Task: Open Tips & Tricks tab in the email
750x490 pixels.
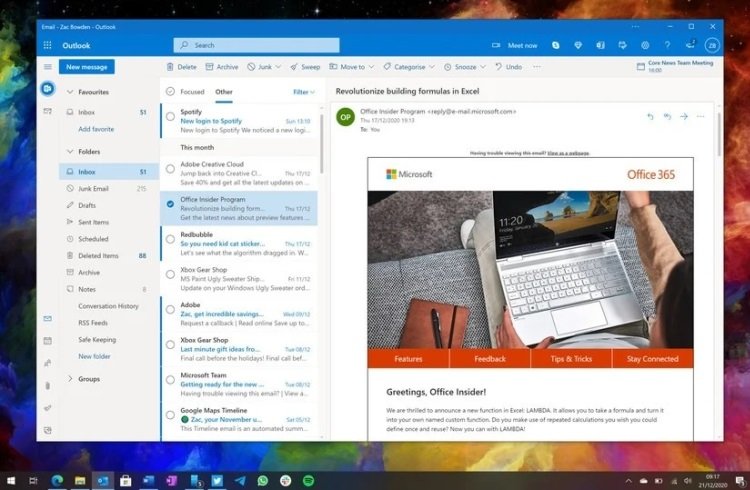Action: click(571, 358)
